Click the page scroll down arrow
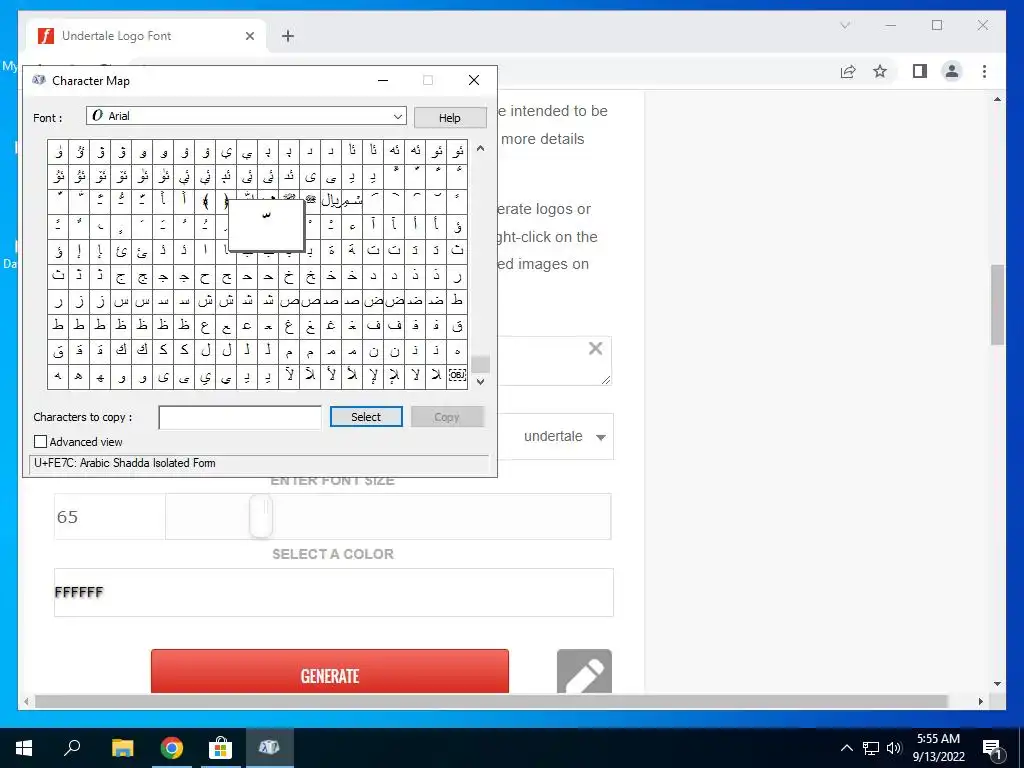Viewport: 1024px width, 768px height. pos(997,684)
